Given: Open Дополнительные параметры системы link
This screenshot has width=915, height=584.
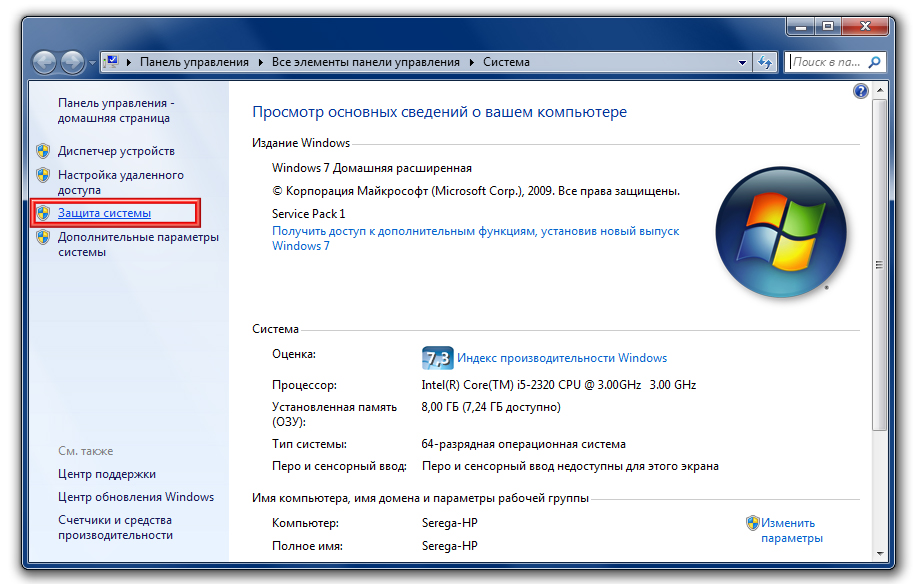Looking at the screenshot, I should click(x=138, y=244).
